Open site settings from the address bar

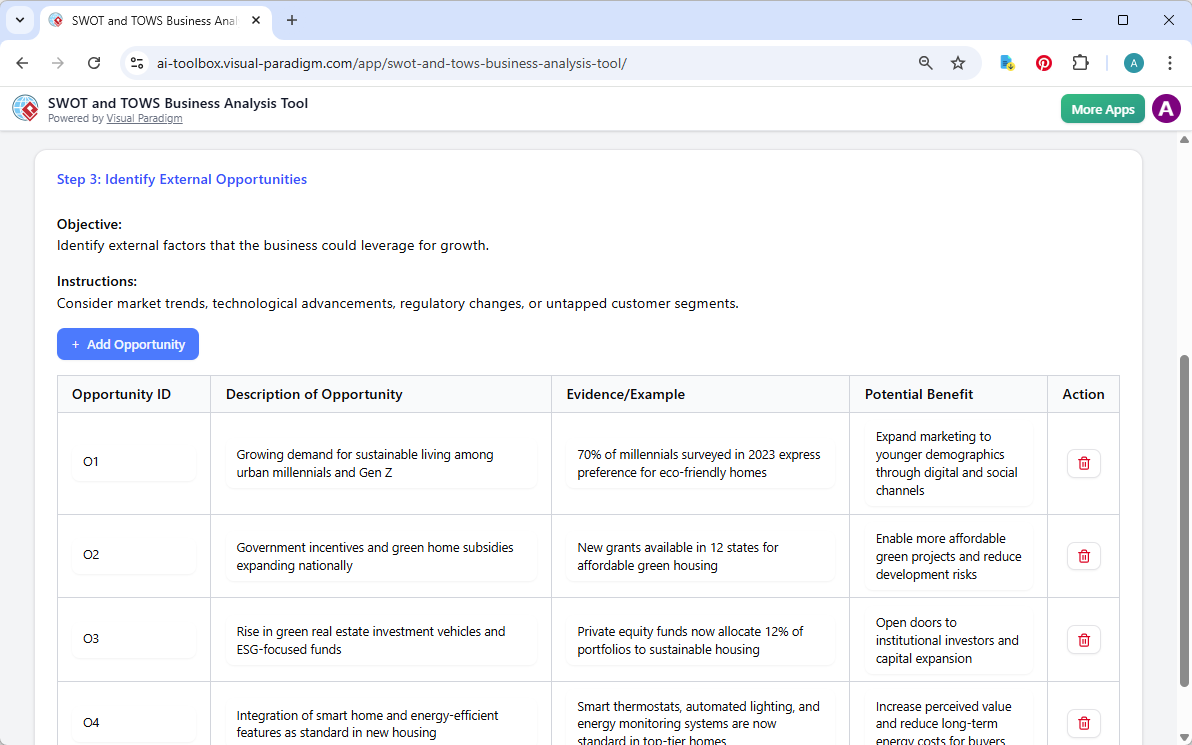136,62
